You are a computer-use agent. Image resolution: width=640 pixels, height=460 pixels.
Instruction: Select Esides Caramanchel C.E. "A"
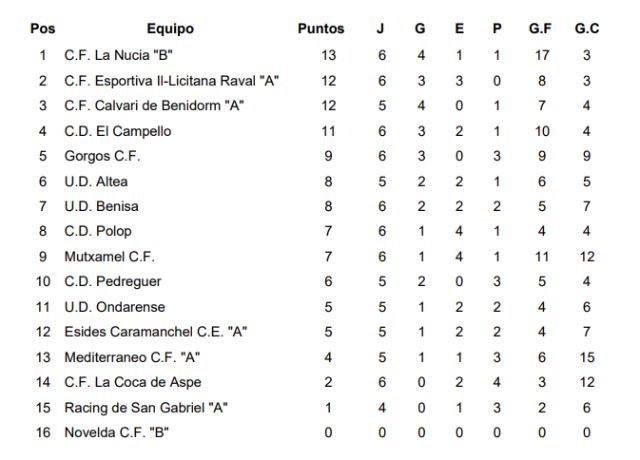pos(155,332)
